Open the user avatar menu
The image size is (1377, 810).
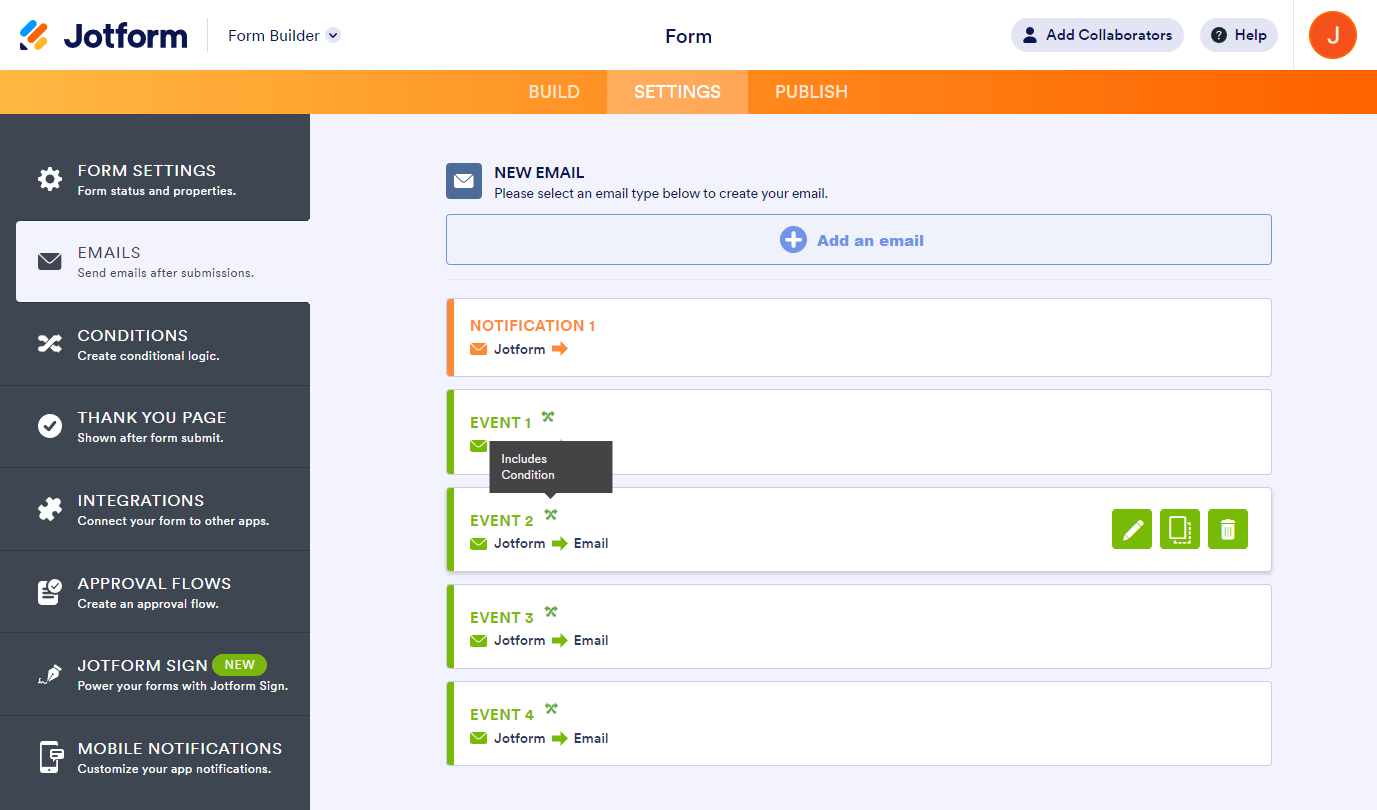pyautogui.click(x=1332, y=35)
